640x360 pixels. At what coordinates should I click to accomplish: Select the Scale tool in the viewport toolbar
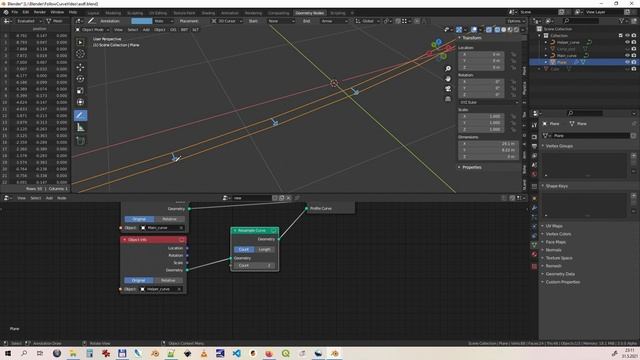point(80,91)
